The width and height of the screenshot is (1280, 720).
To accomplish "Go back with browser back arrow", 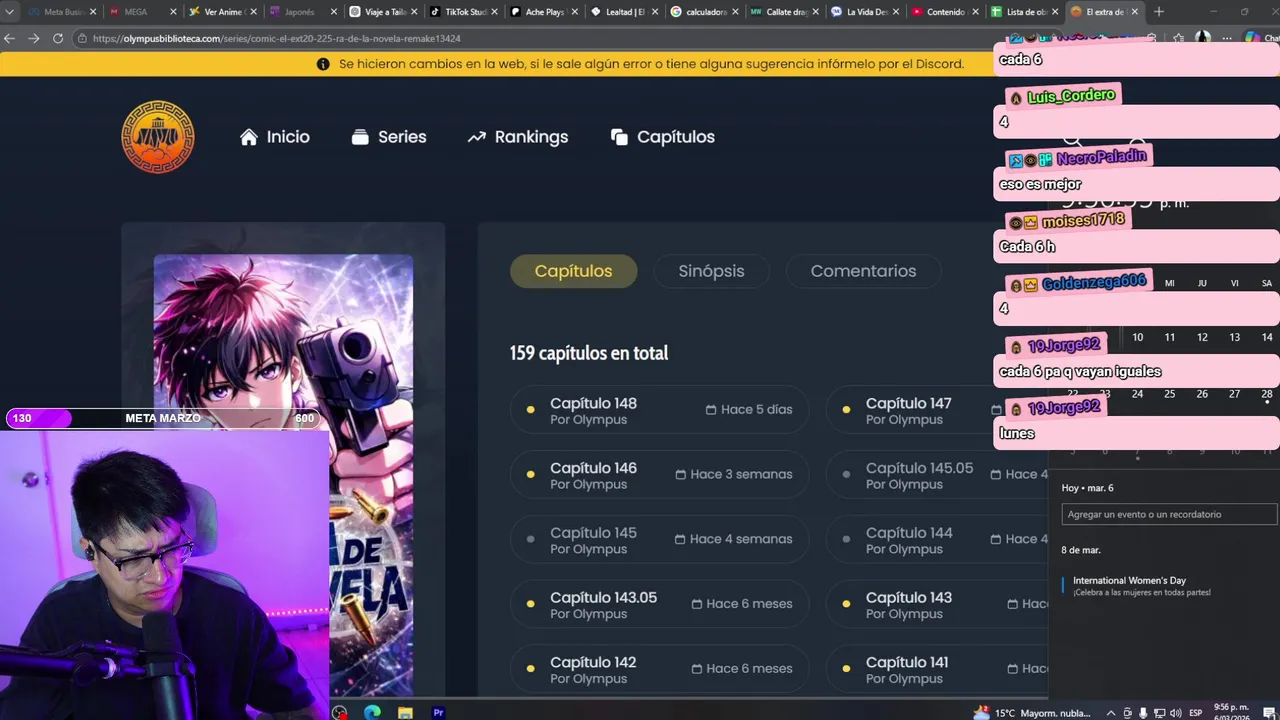I will tap(10, 38).
